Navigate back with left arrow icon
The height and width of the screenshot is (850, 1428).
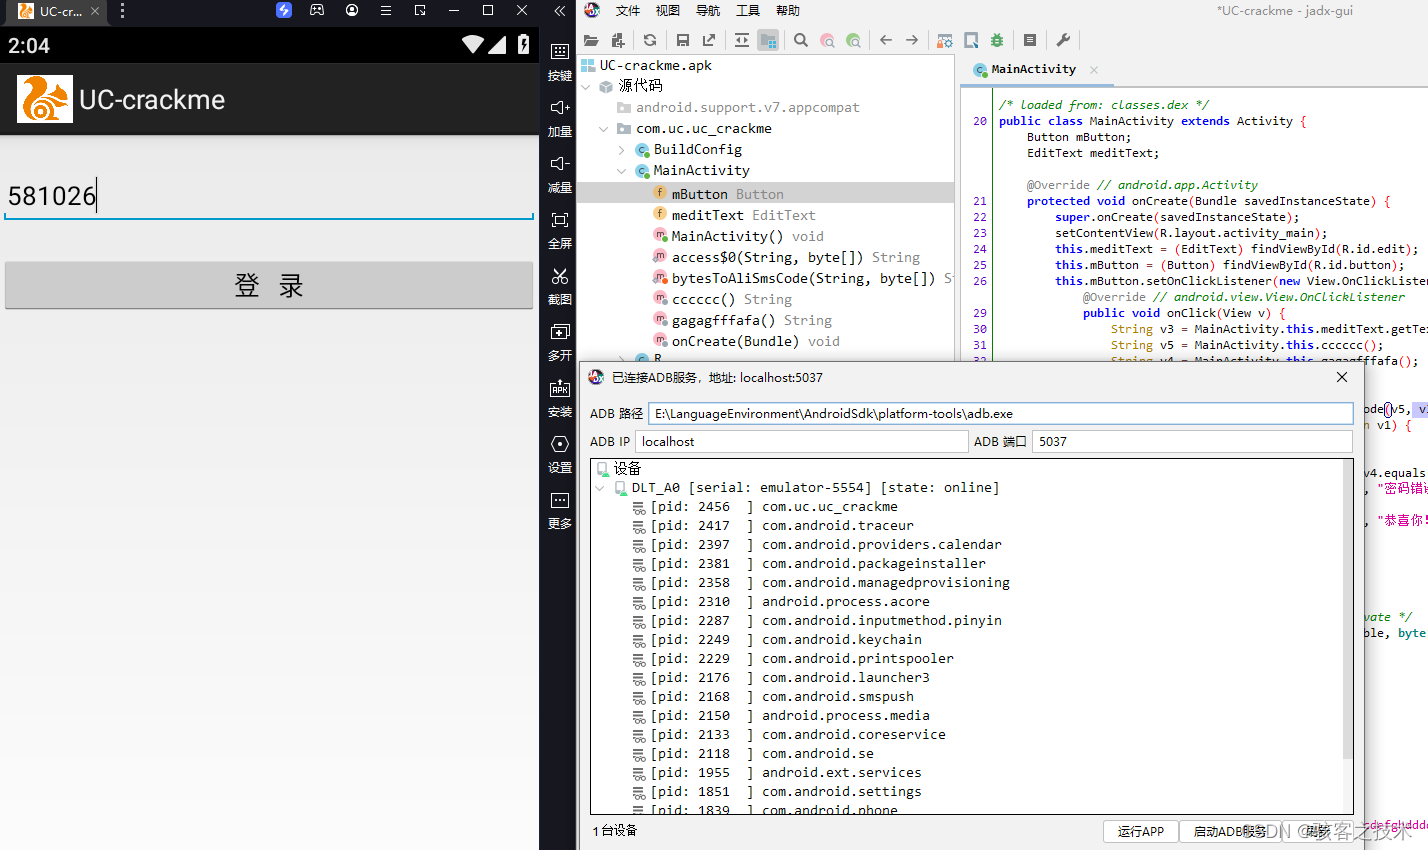[886, 40]
